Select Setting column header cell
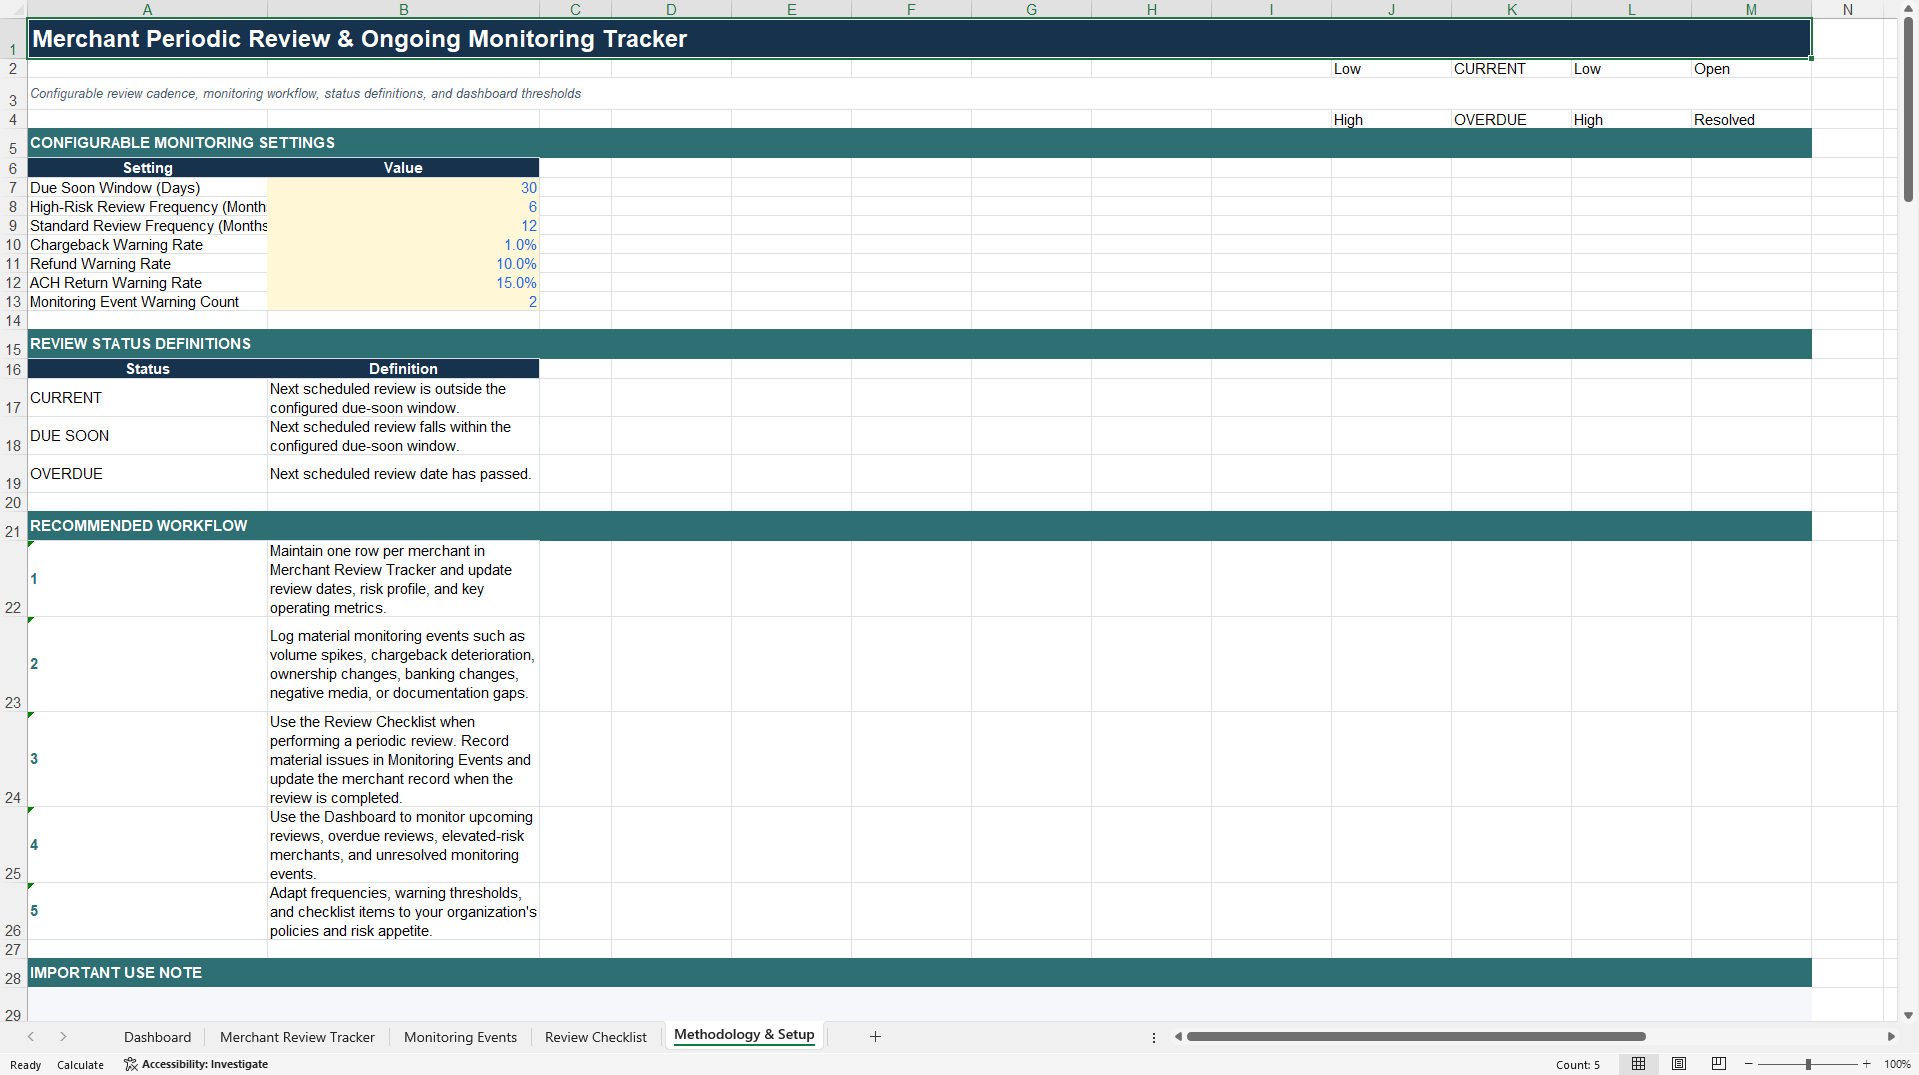The height and width of the screenshot is (1075, 1919). 147,168
